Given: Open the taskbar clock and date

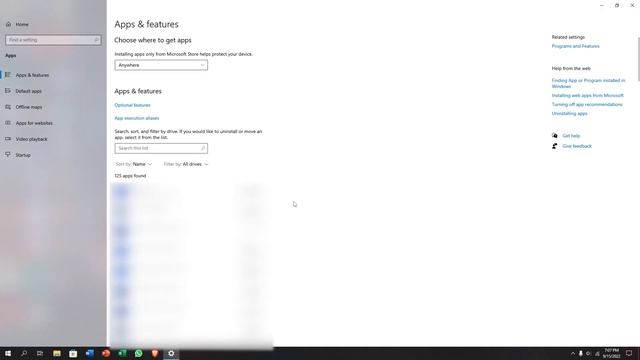Looking at the screenshot, I should pos(611,353).
